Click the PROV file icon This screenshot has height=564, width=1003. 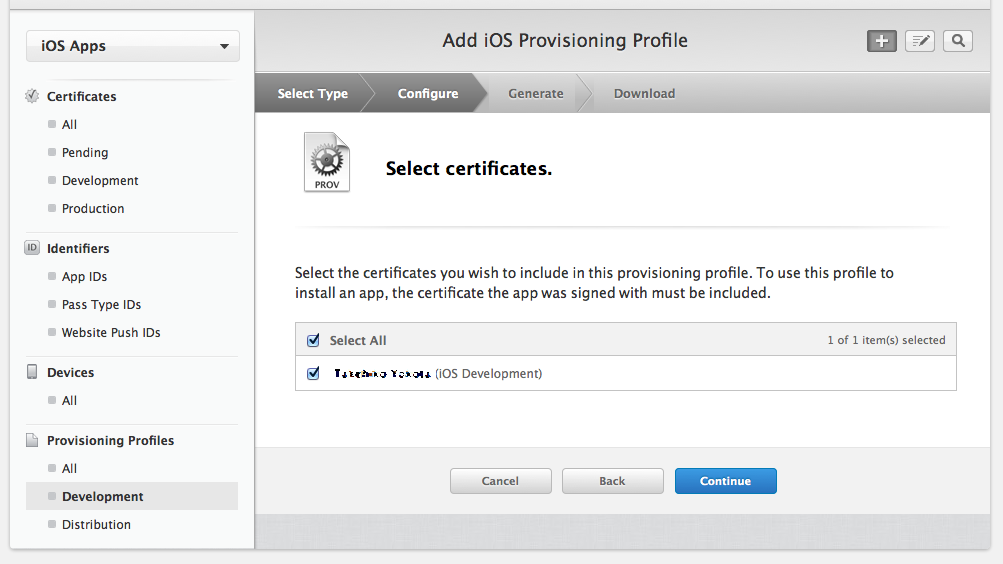point(327,163)
